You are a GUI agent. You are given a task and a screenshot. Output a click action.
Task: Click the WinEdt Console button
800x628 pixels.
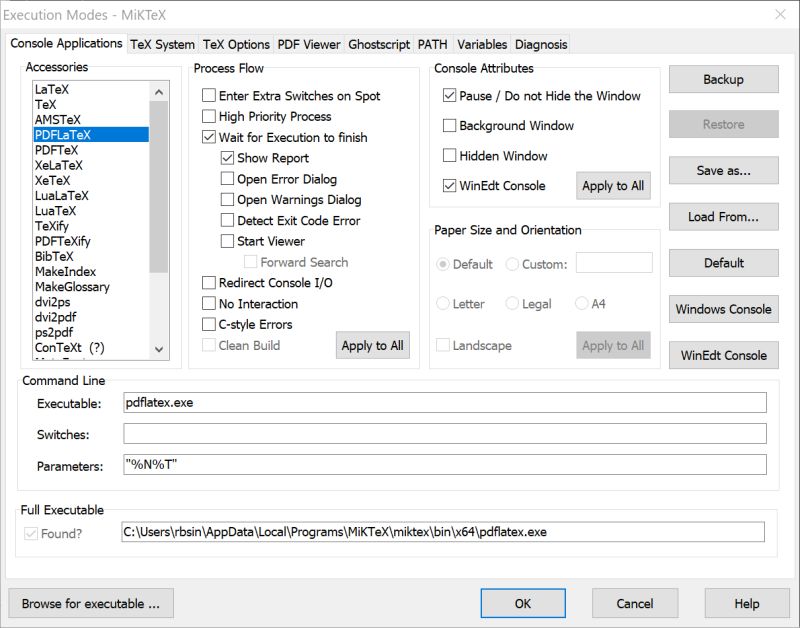click(x=723, y=355)
